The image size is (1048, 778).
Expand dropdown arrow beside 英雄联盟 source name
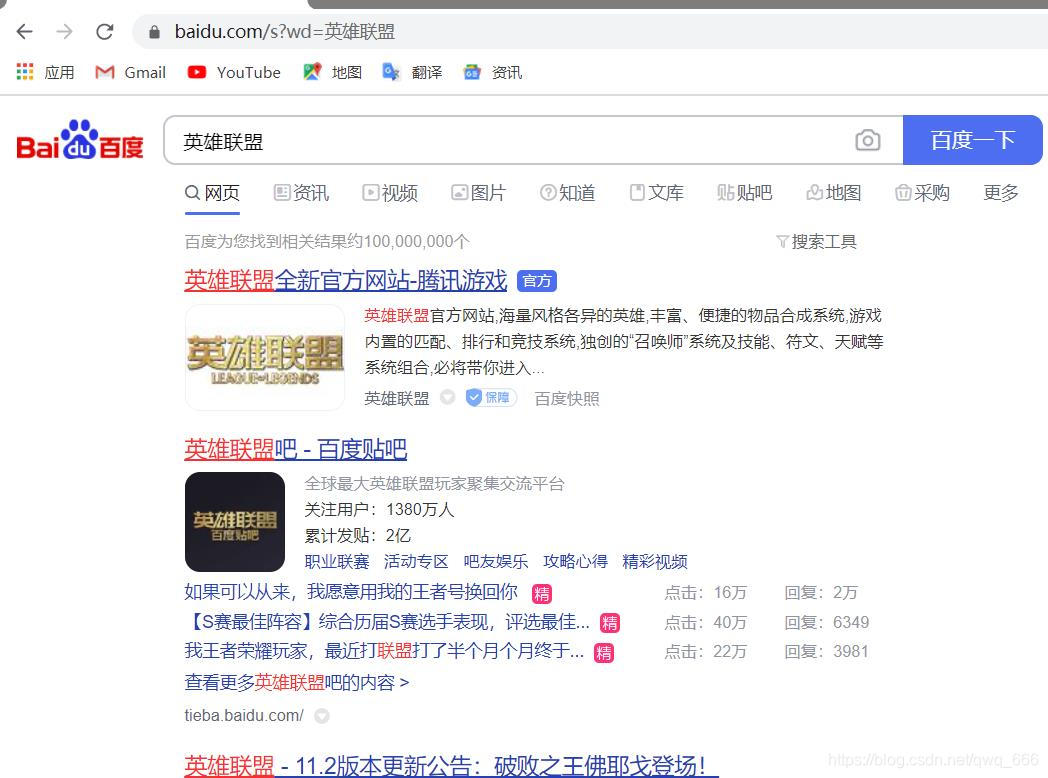point(447,398)
